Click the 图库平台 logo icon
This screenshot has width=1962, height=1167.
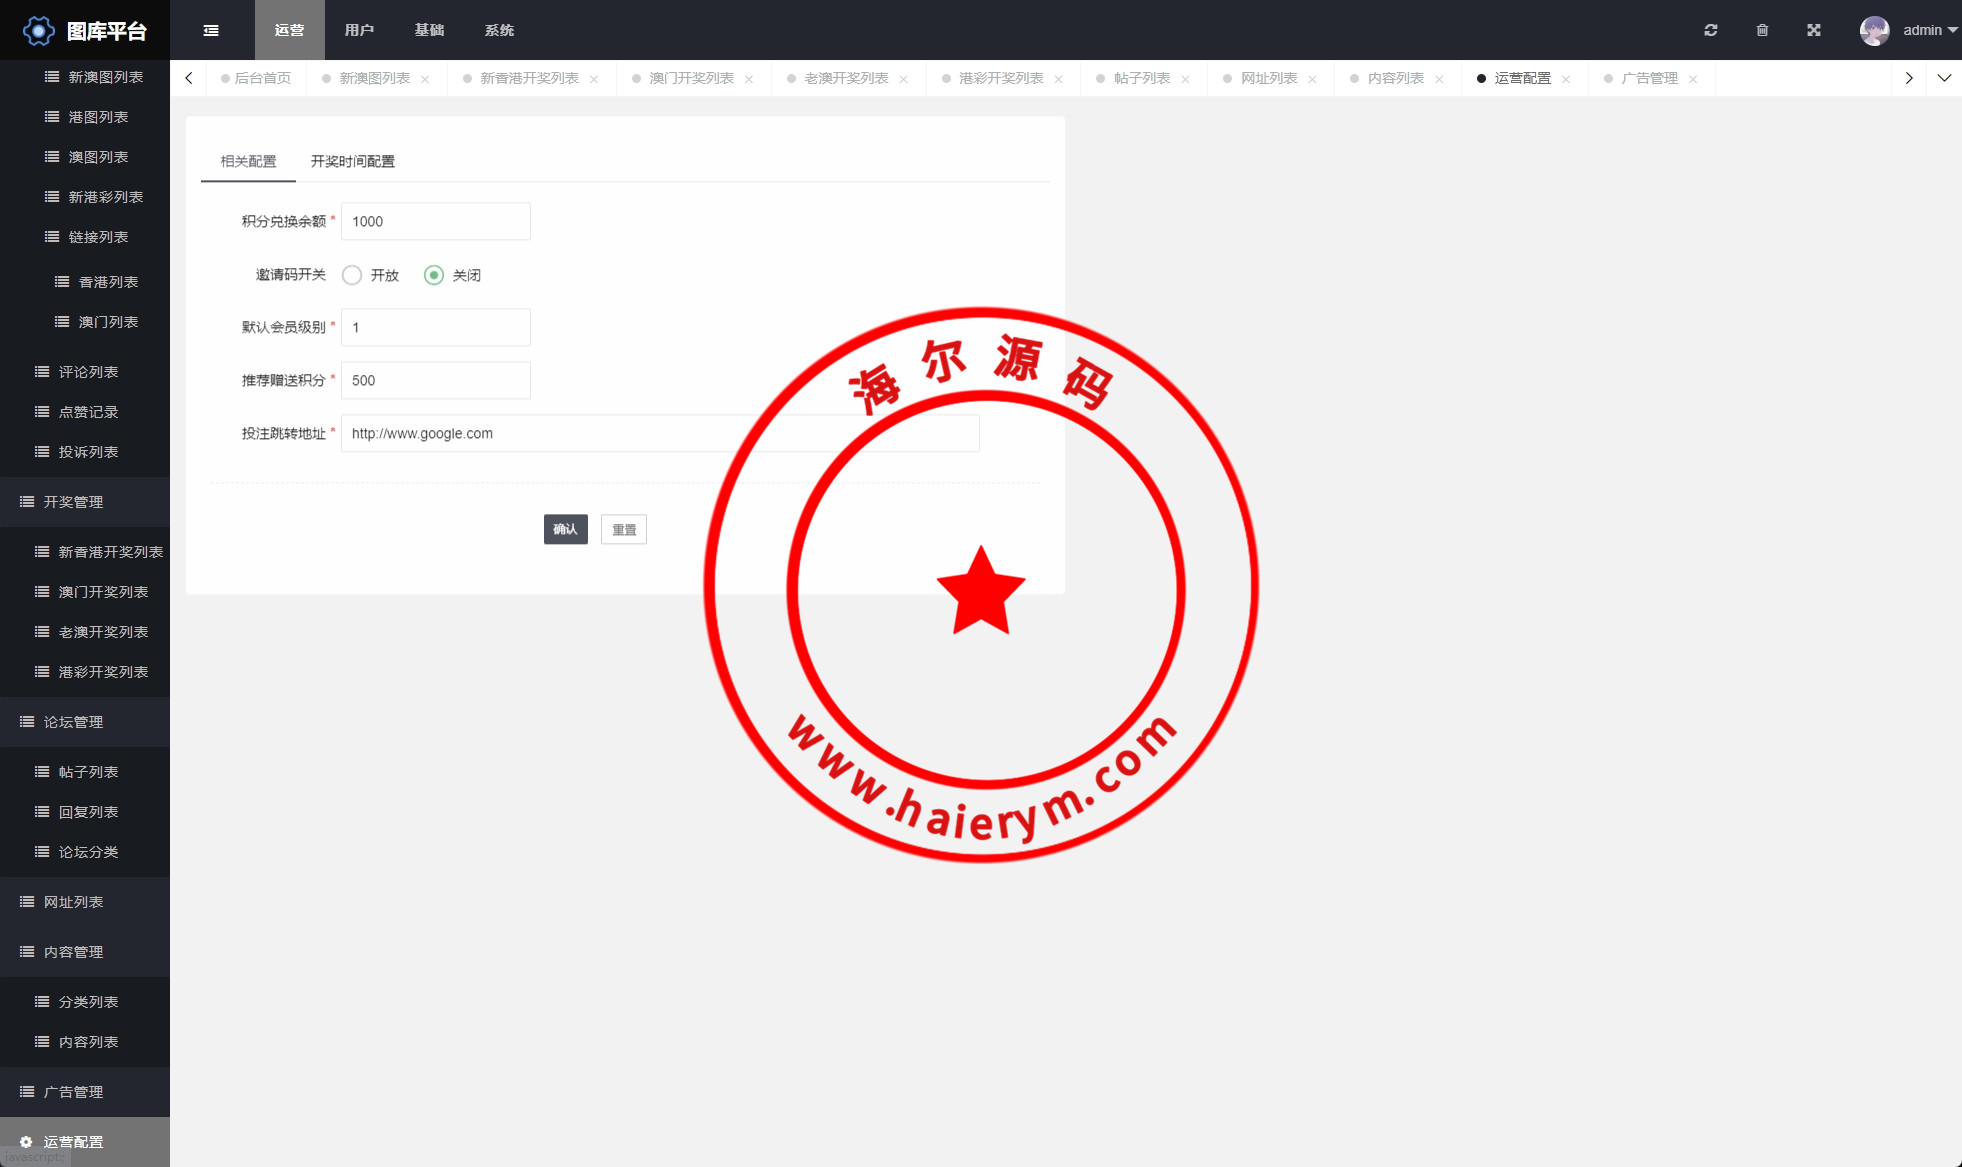point(38,31)
